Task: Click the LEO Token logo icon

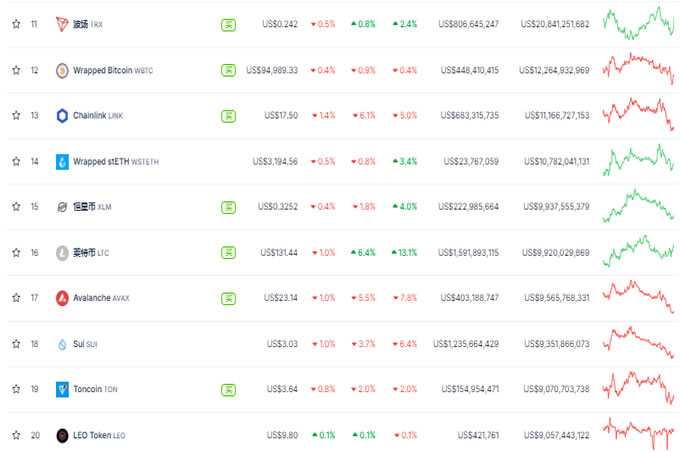Action: tap(62, 435)
